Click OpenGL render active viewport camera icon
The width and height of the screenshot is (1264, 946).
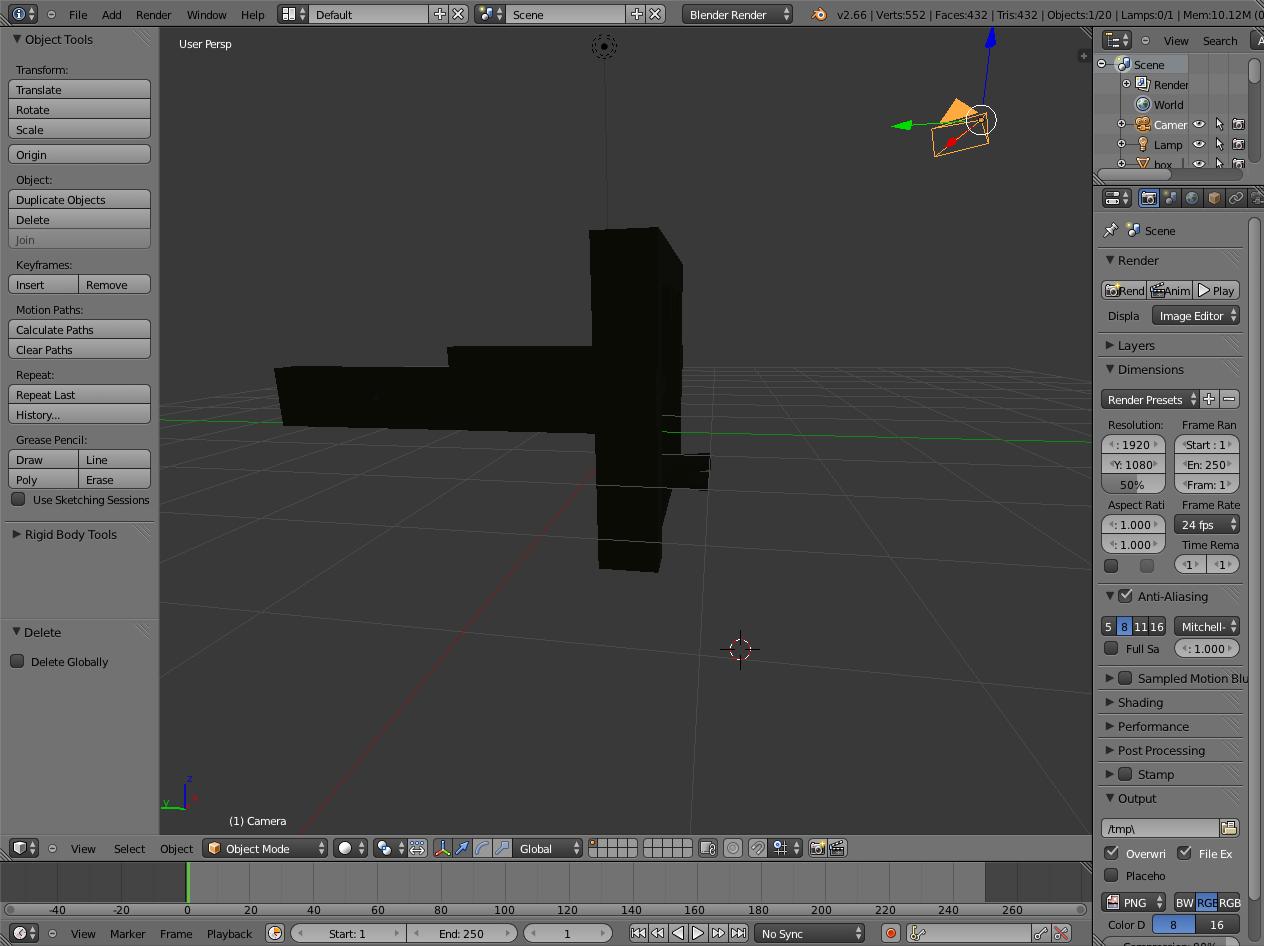pyautogui.click(x=817, y=848)
